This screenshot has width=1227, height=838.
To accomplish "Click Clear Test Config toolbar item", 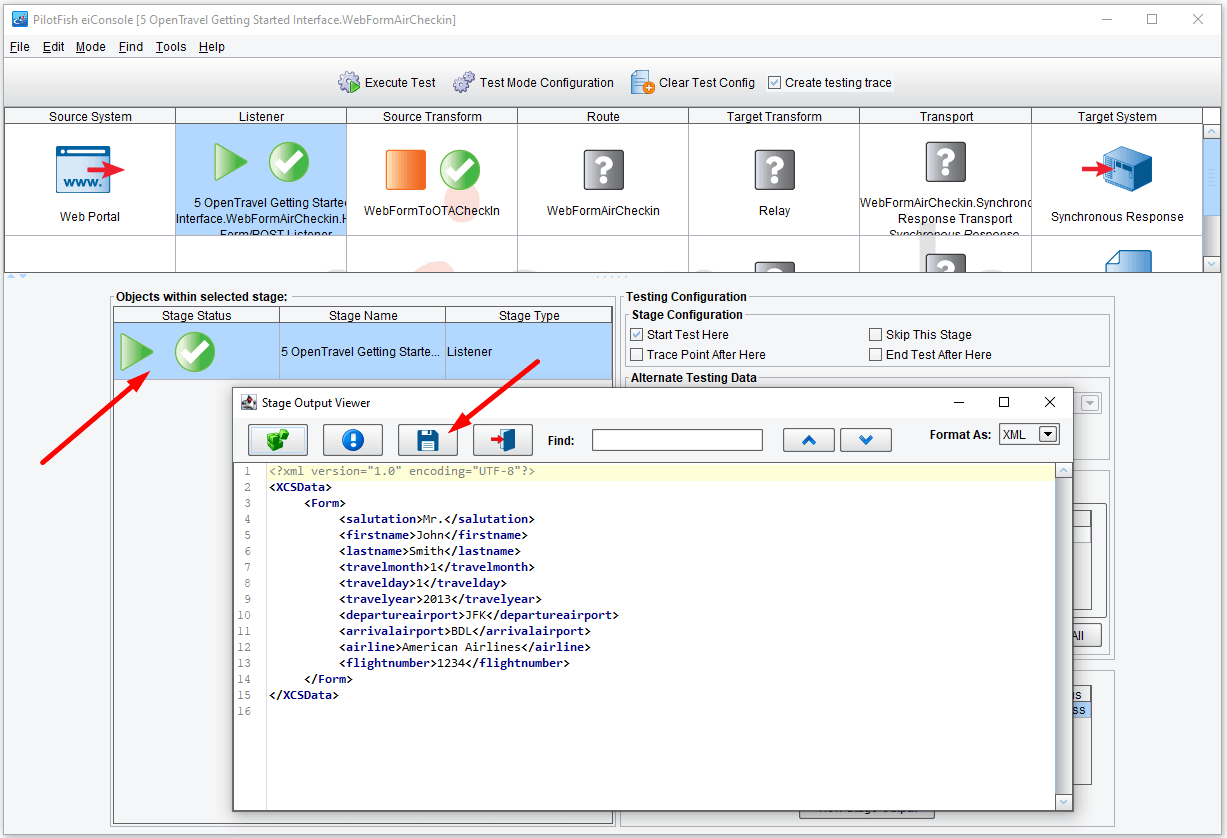I will pos(692,83).
